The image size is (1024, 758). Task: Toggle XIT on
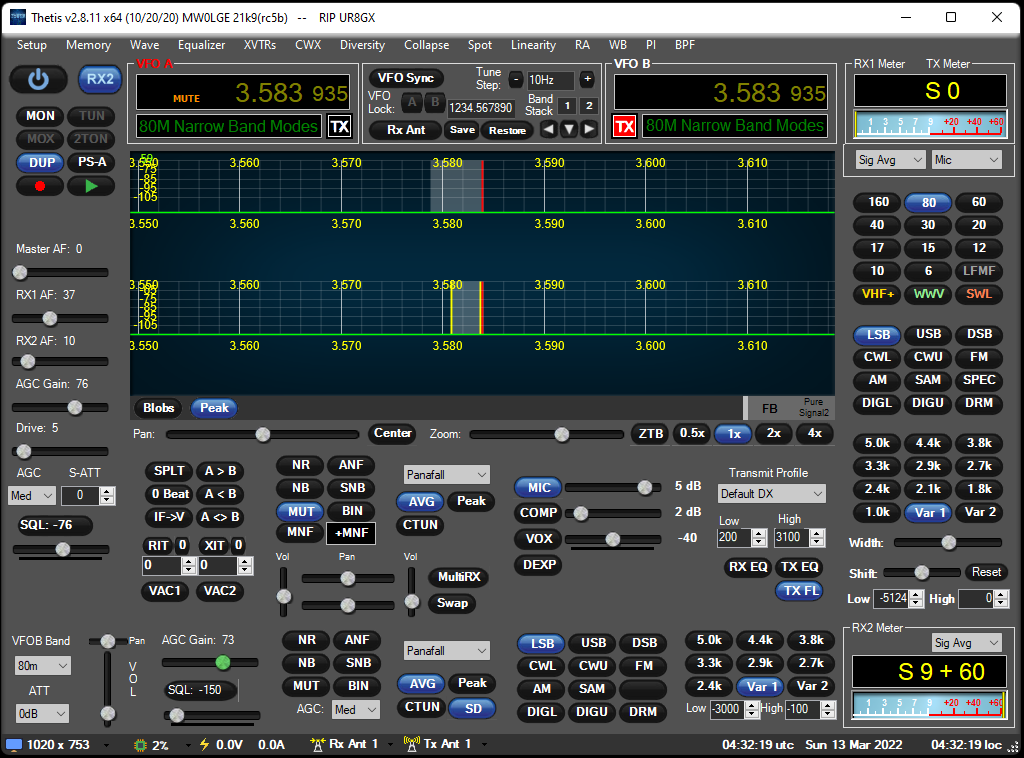[x=214, y=545]
